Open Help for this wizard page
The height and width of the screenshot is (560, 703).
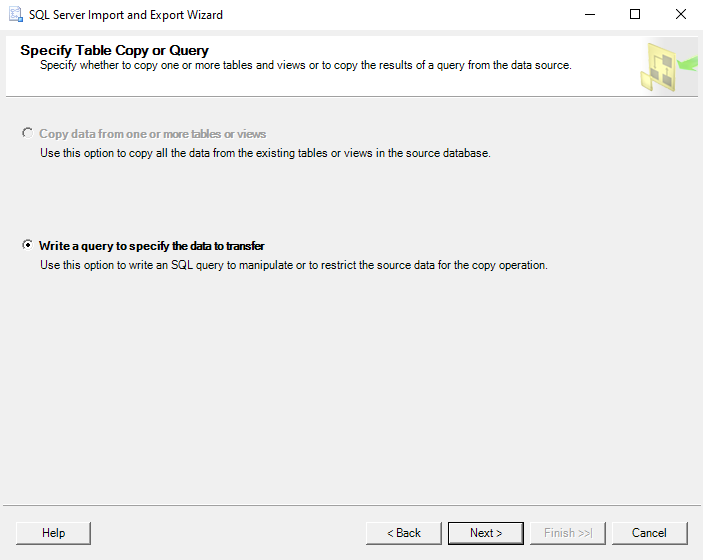[54, 533]
